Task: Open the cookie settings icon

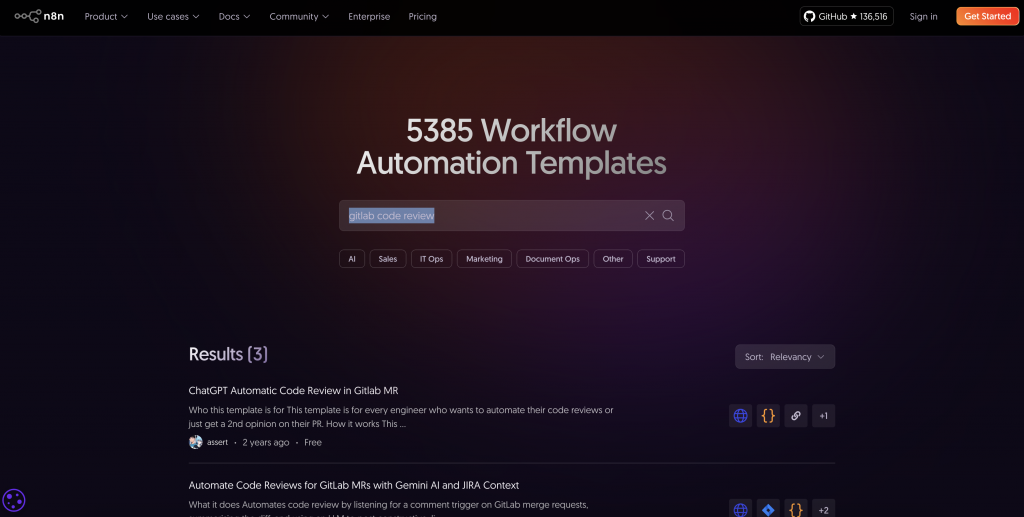Action: [x=14, y=501]
